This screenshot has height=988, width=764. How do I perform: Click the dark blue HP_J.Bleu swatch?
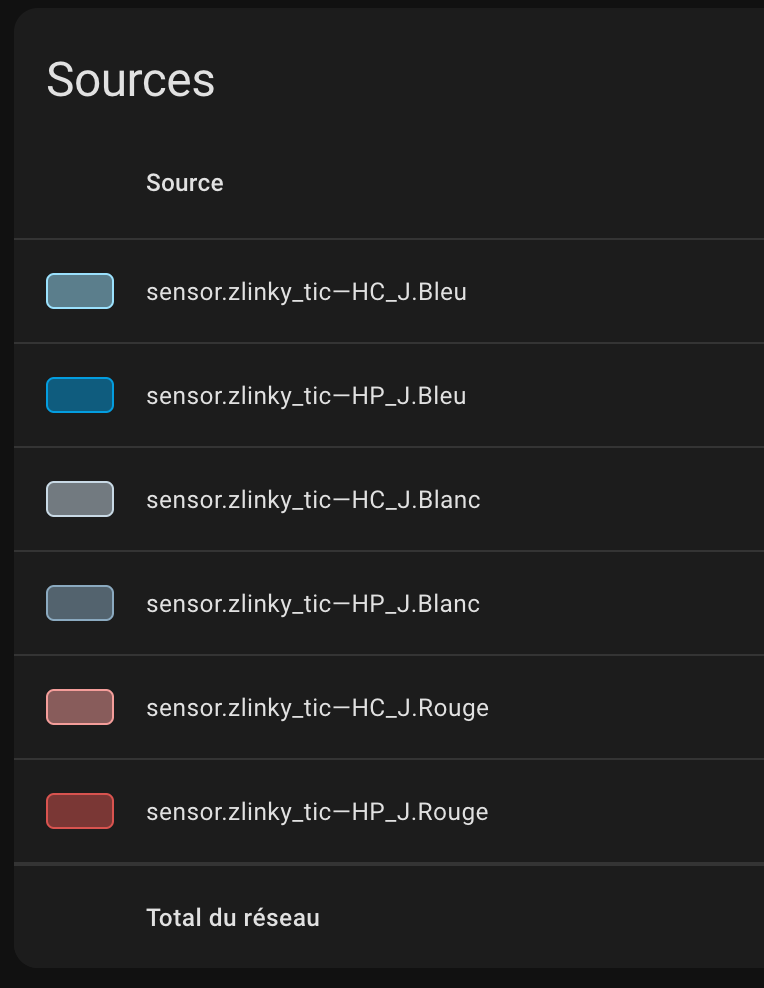coord(80,395)
